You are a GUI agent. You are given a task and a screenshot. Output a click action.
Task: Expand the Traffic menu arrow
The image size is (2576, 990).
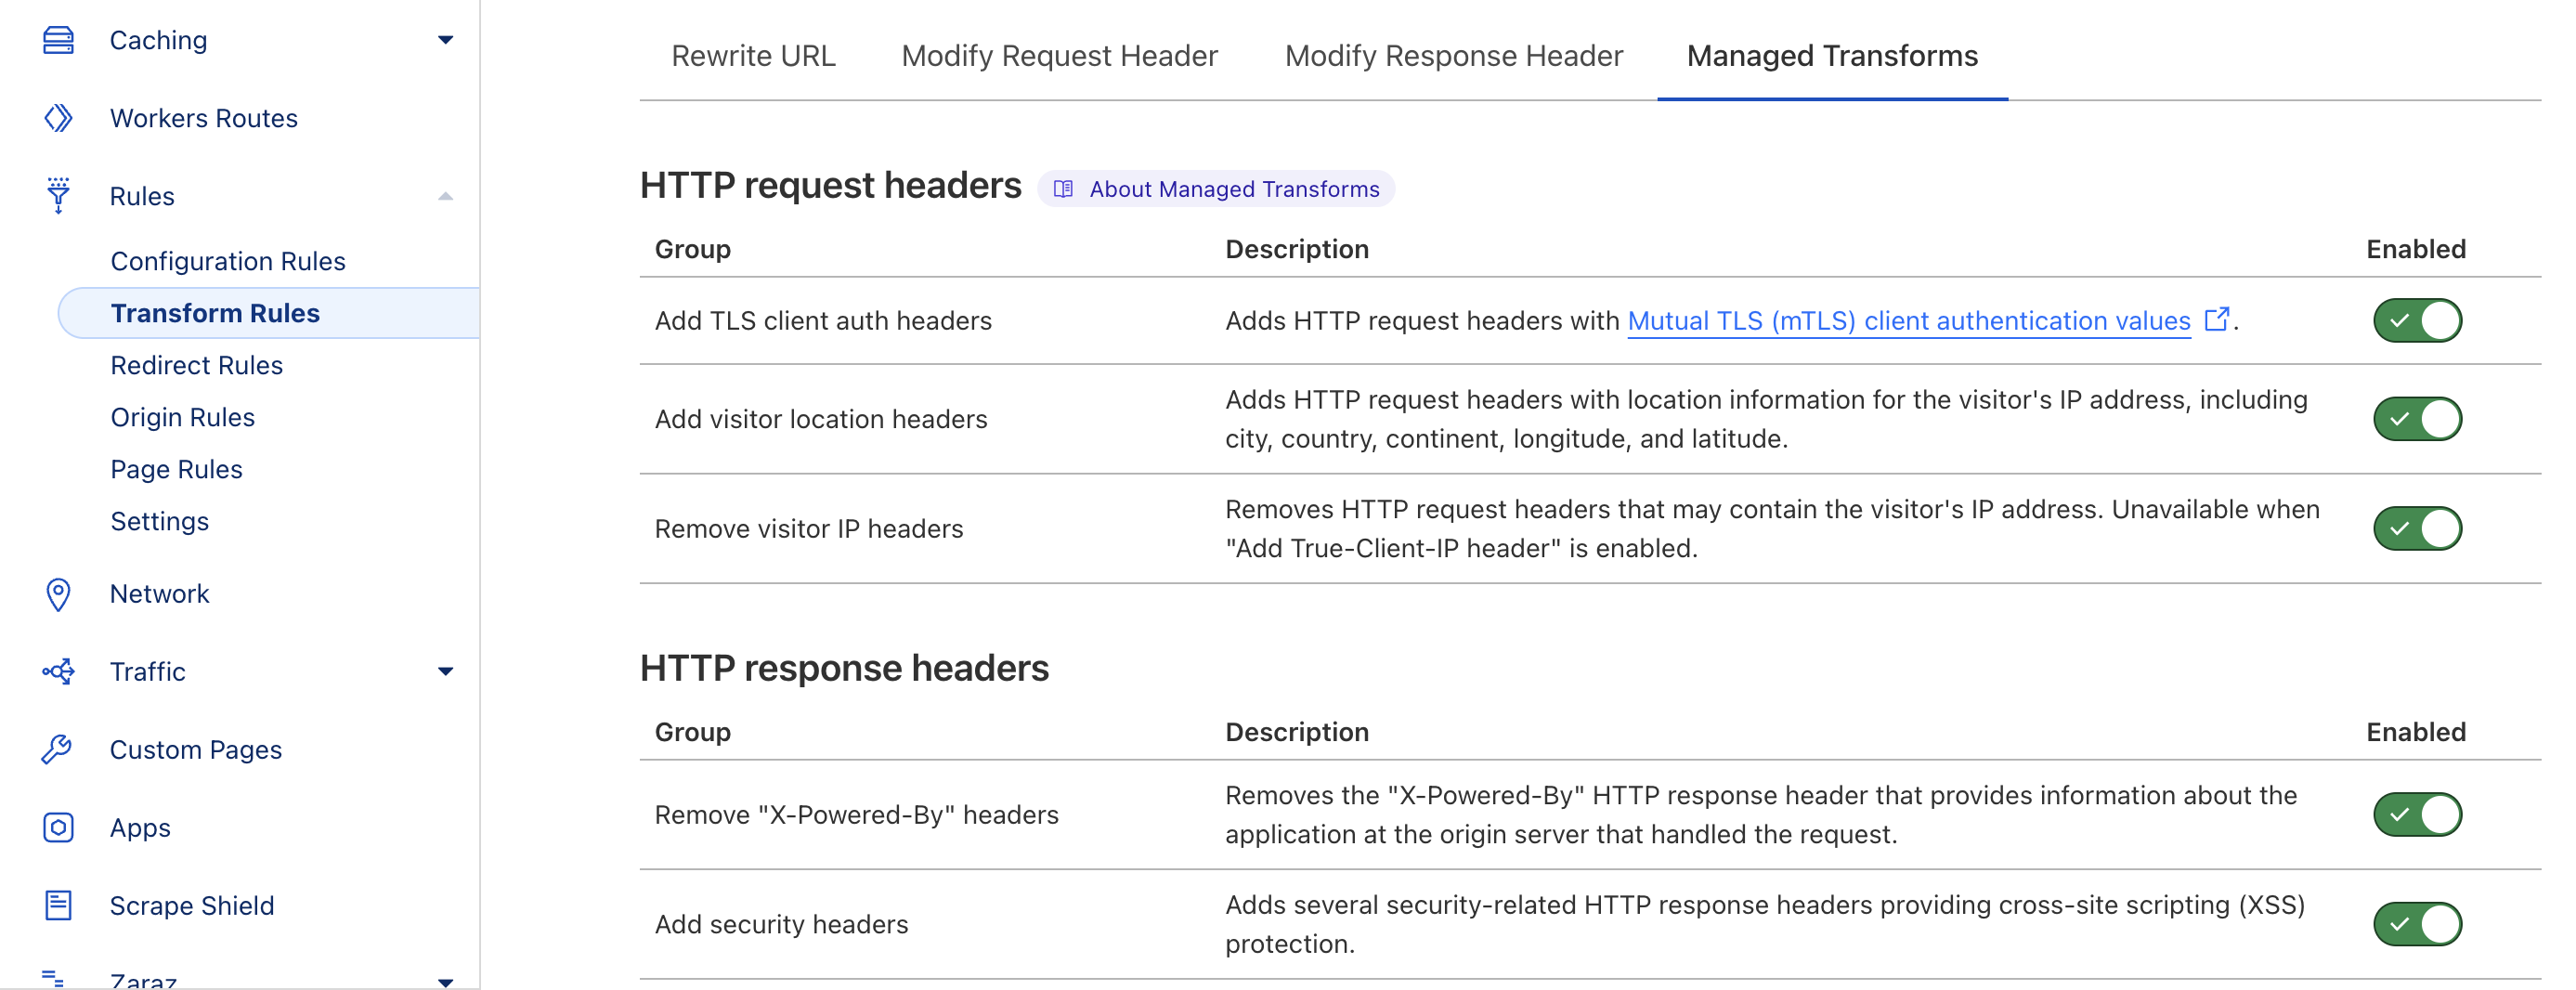click(446, 671)
